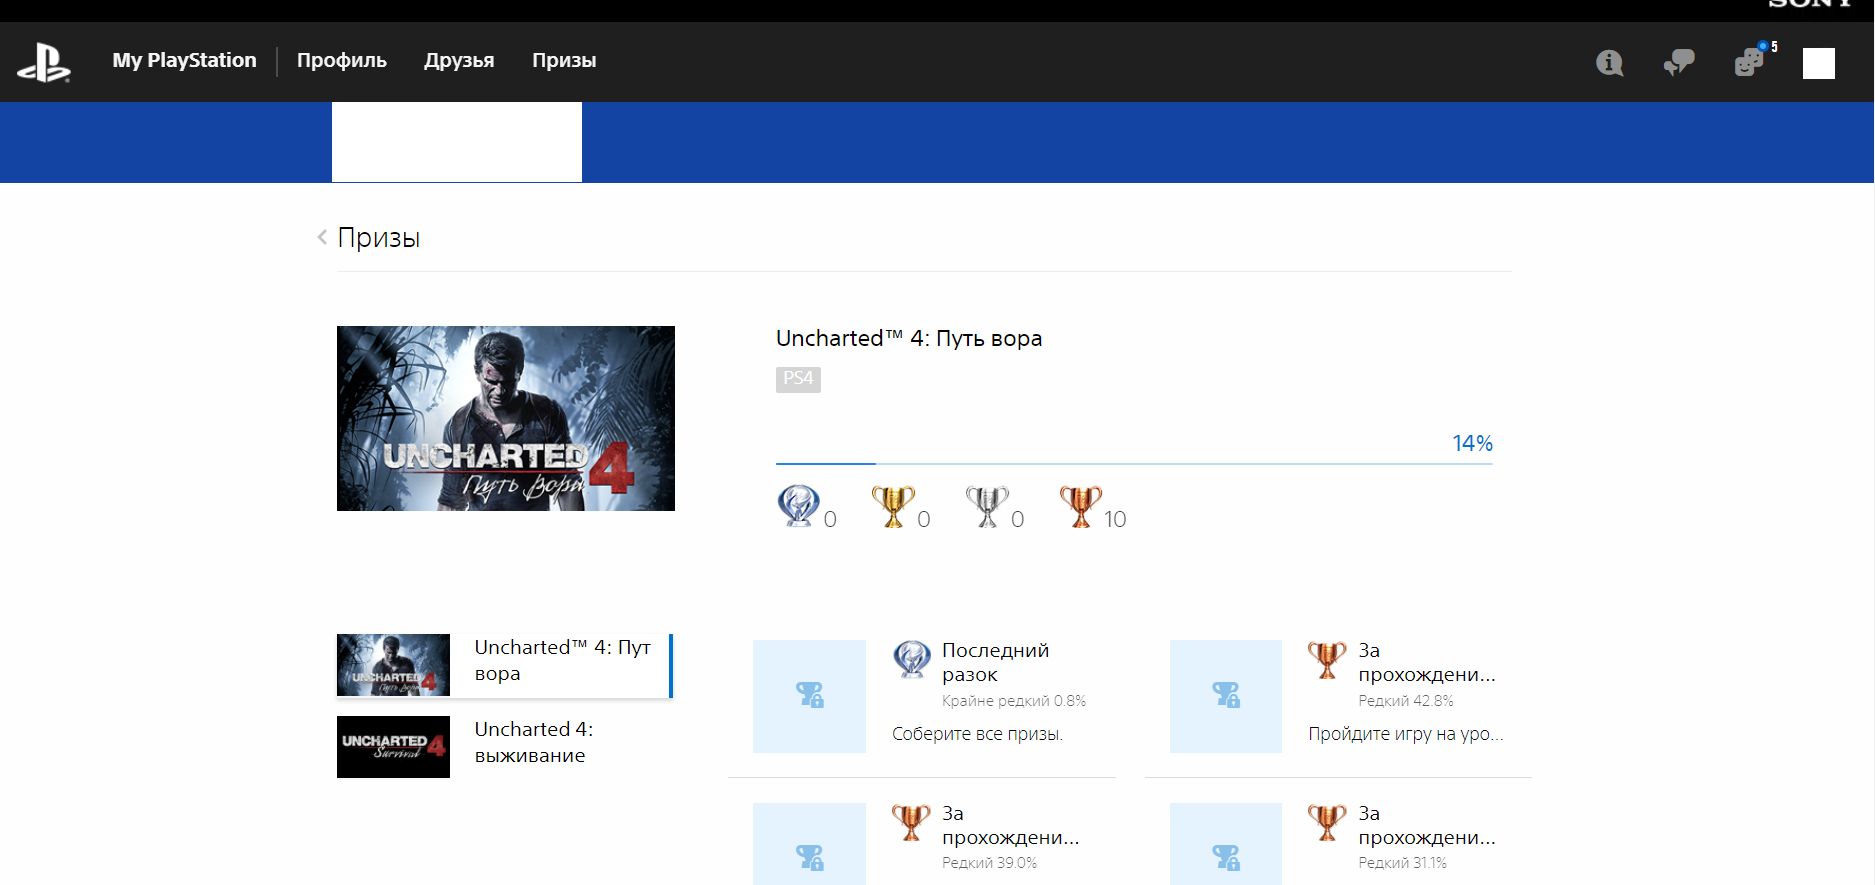
Task: Click the PS4 platform badge
Action: click(x=798, y=379)
